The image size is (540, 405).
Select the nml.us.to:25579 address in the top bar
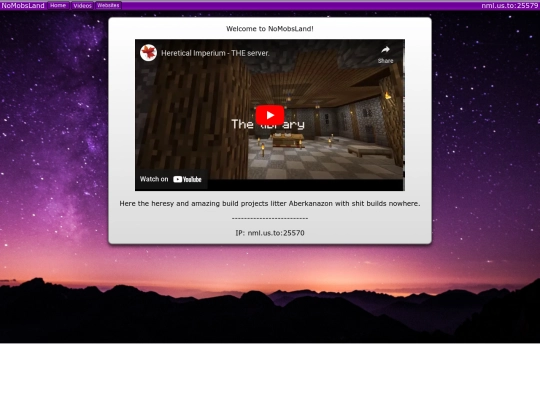coord(510,6)
